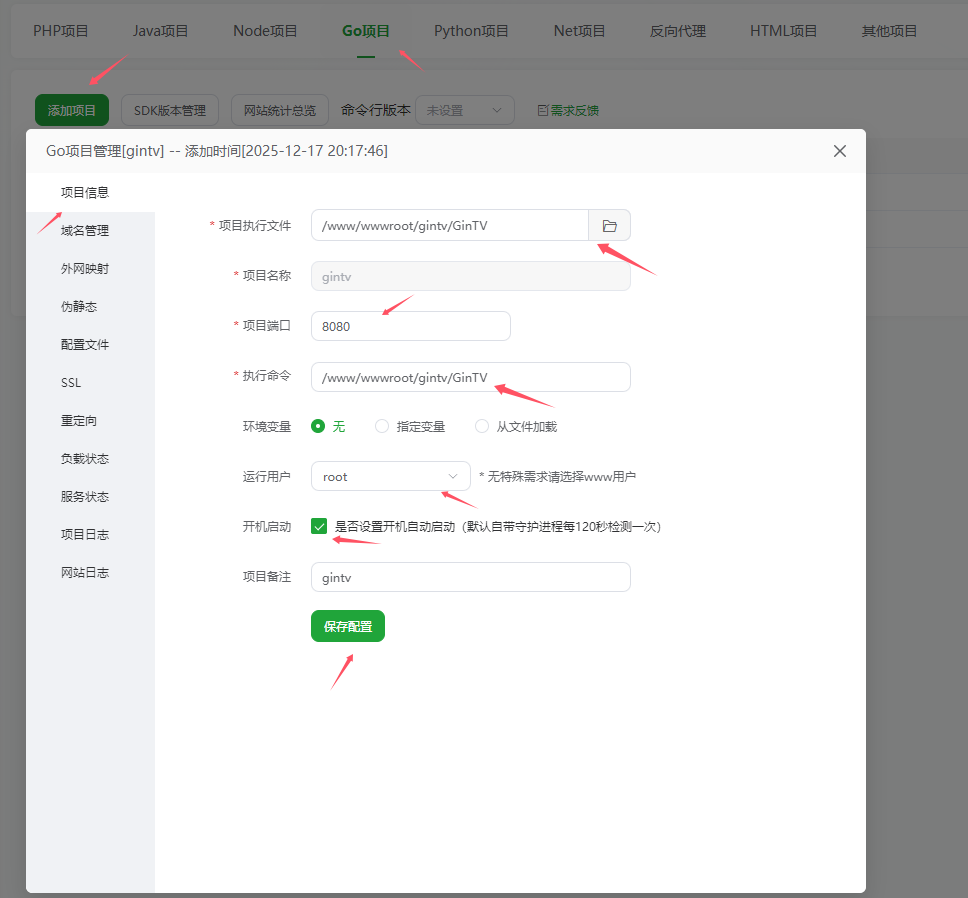Open 网站统计总览 button
This screenshot has width=968, height=898.
(x=280, y=111)
